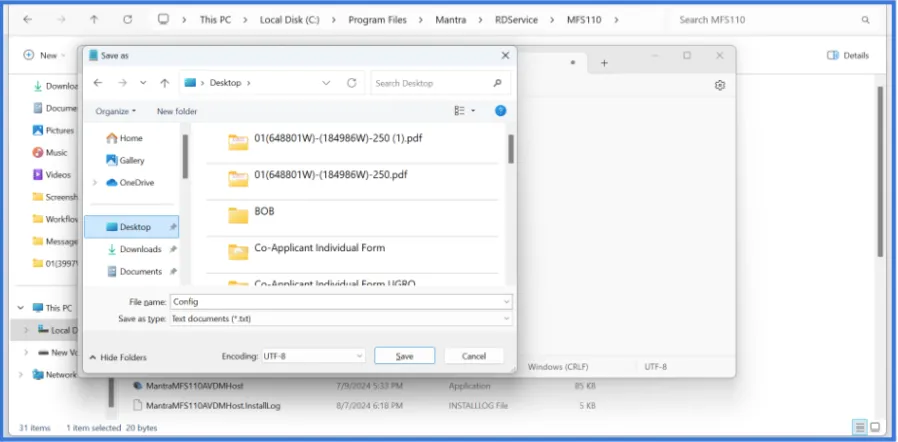The height and width of the screenshot is (442, 898).
Task: Open Notepad settings gear icon
Action: [719, 86]
